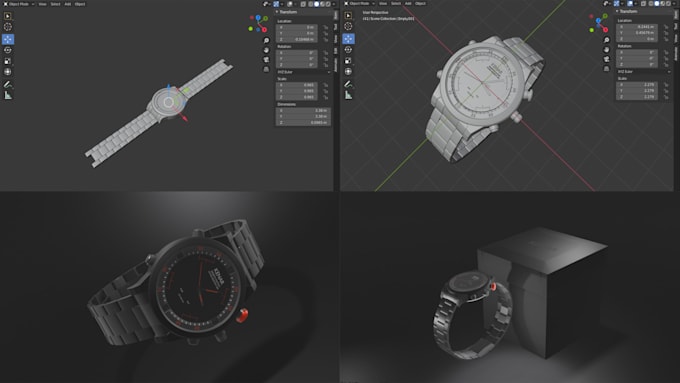Click blue Z axis on left navigation gizmo

coord(258,17)
